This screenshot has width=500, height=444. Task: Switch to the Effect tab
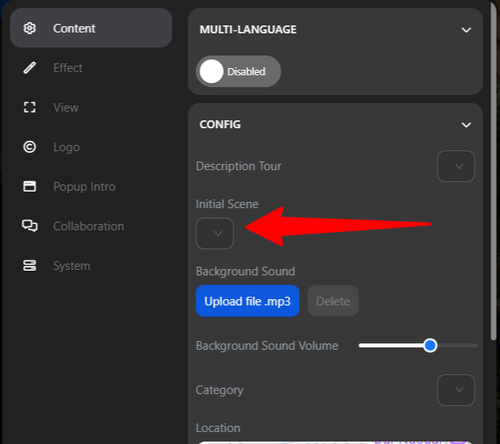pos(91,68)
